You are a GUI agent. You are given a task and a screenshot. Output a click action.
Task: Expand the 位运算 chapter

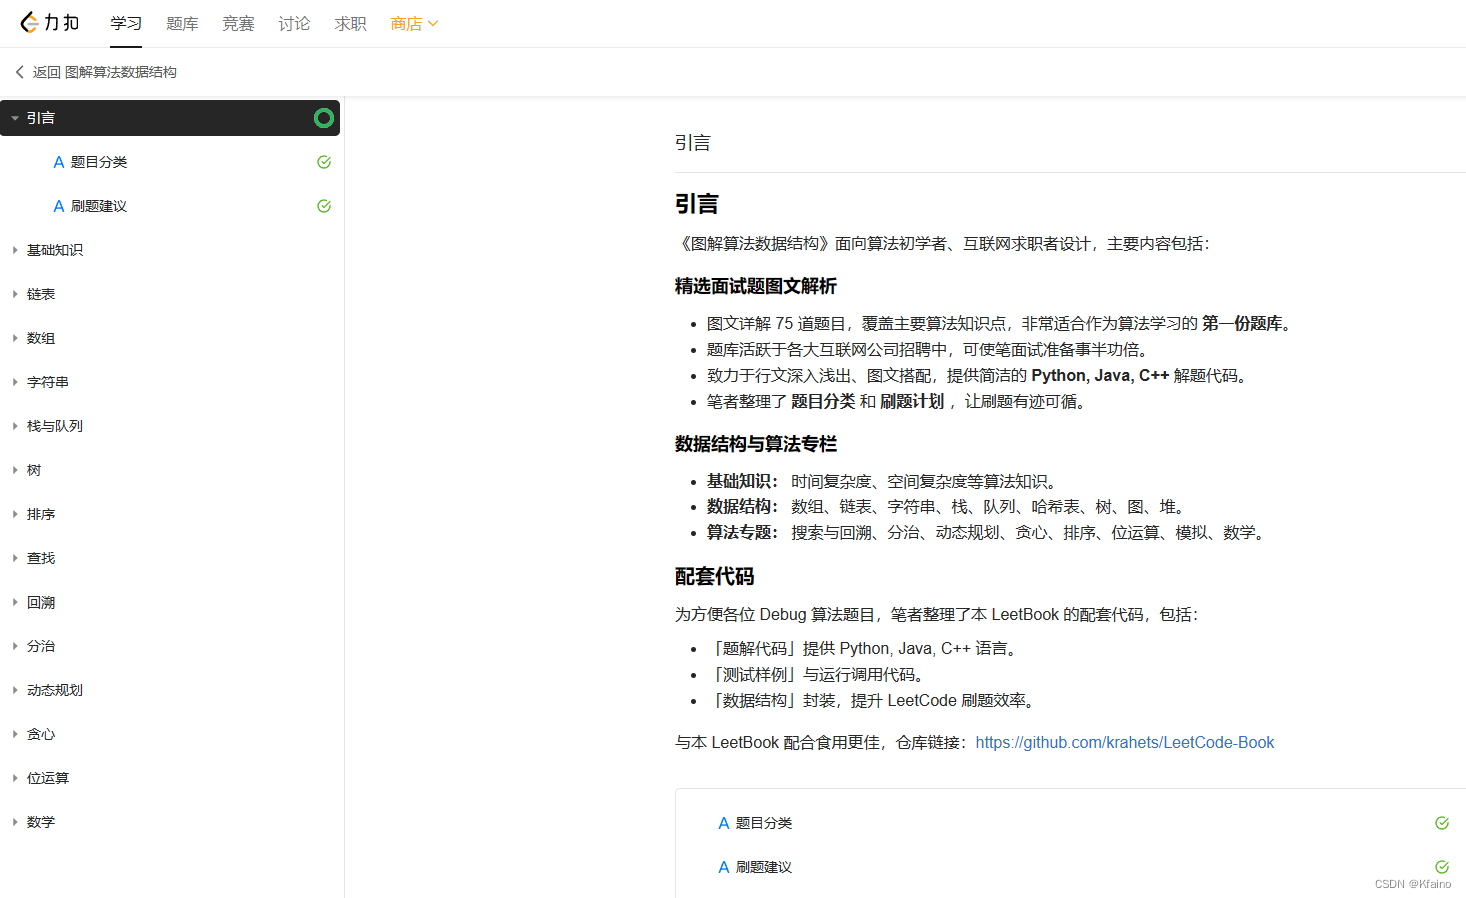click(15, 778)
